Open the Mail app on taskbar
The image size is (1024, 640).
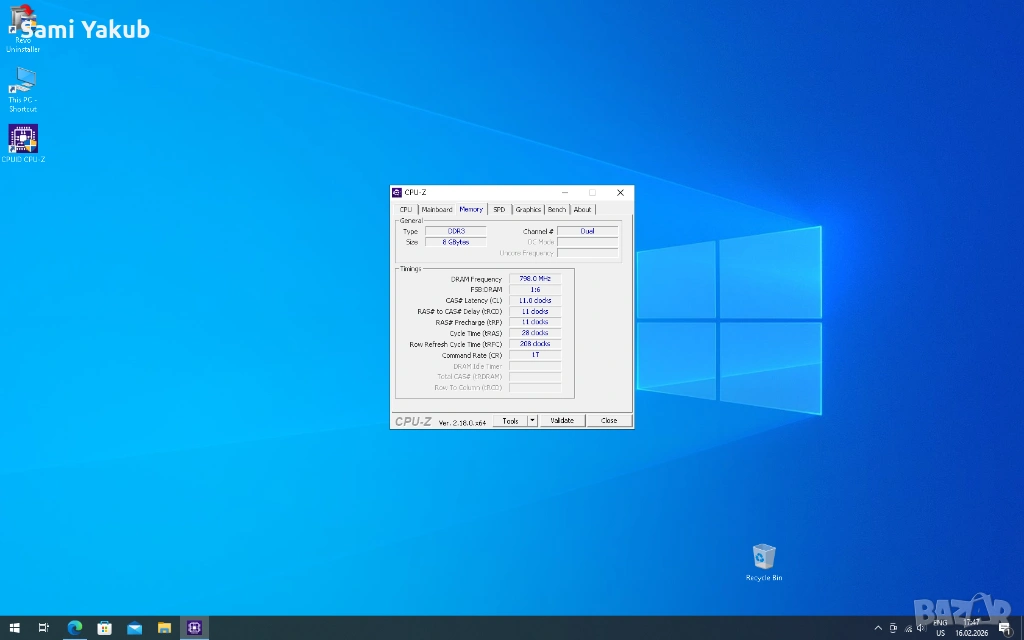[134, 628]
